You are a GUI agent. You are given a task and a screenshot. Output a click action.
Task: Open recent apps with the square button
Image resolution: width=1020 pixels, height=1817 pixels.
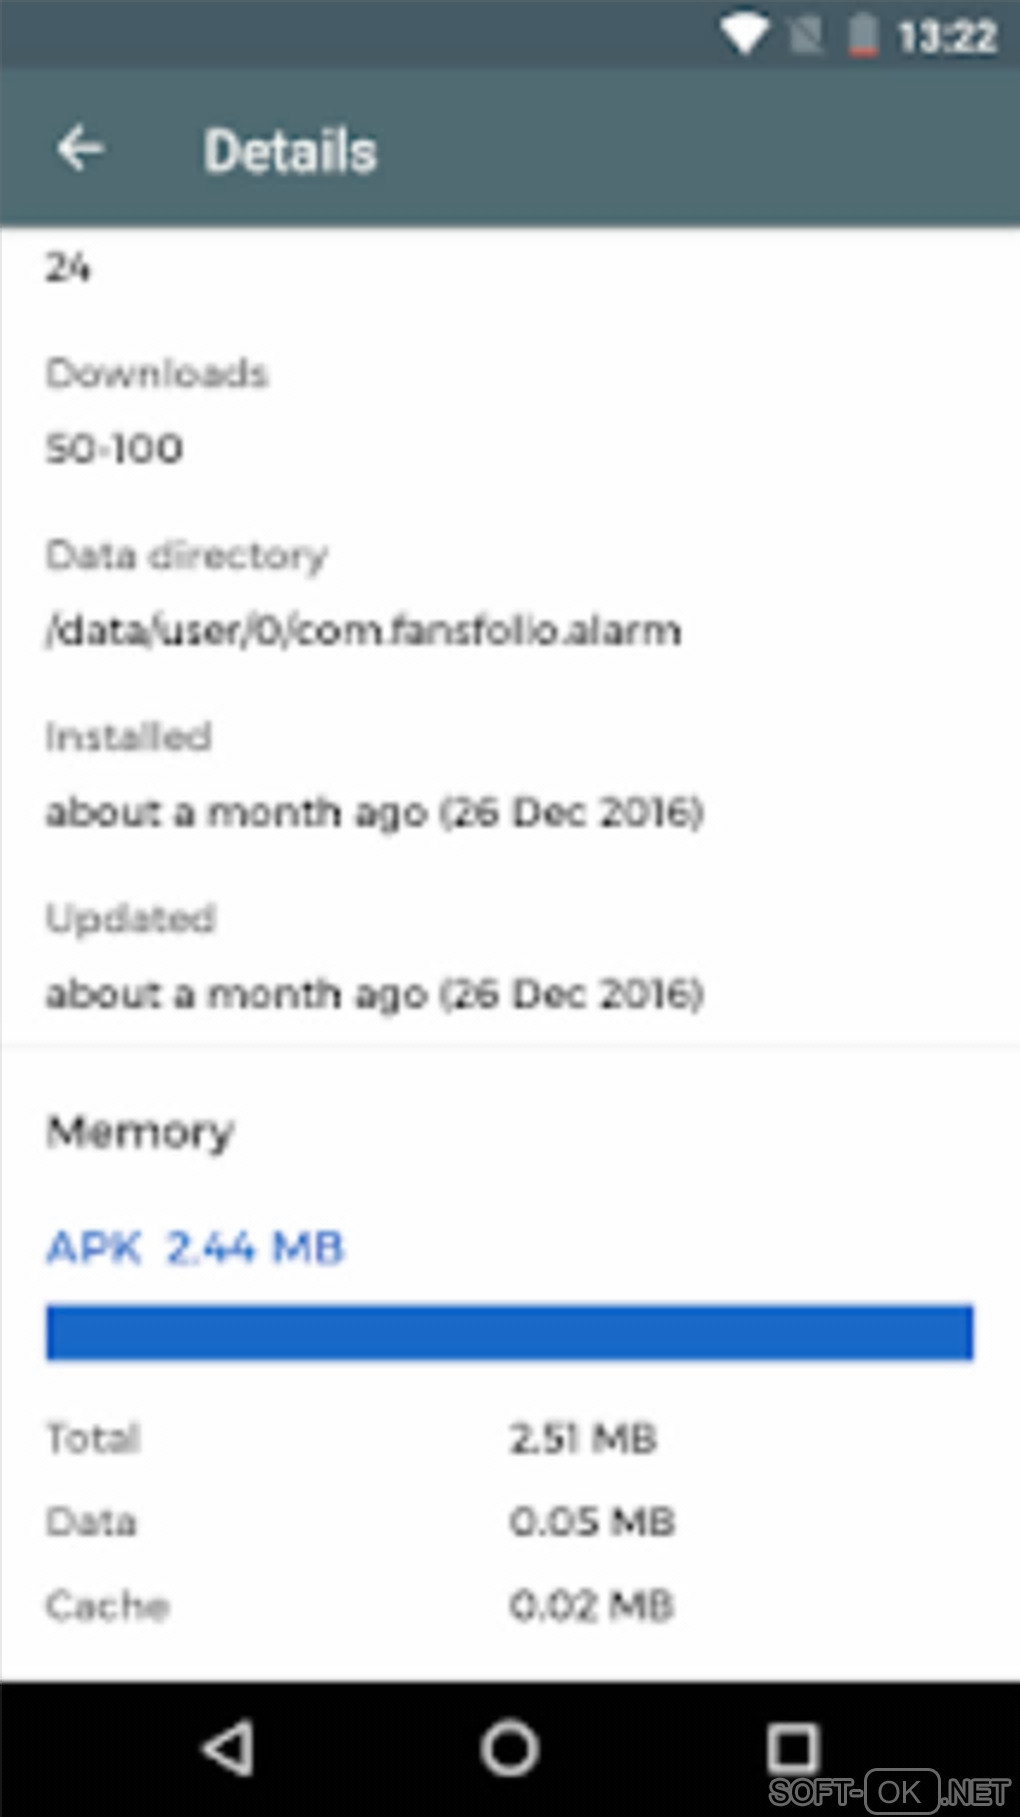[x=793, y=1748]
